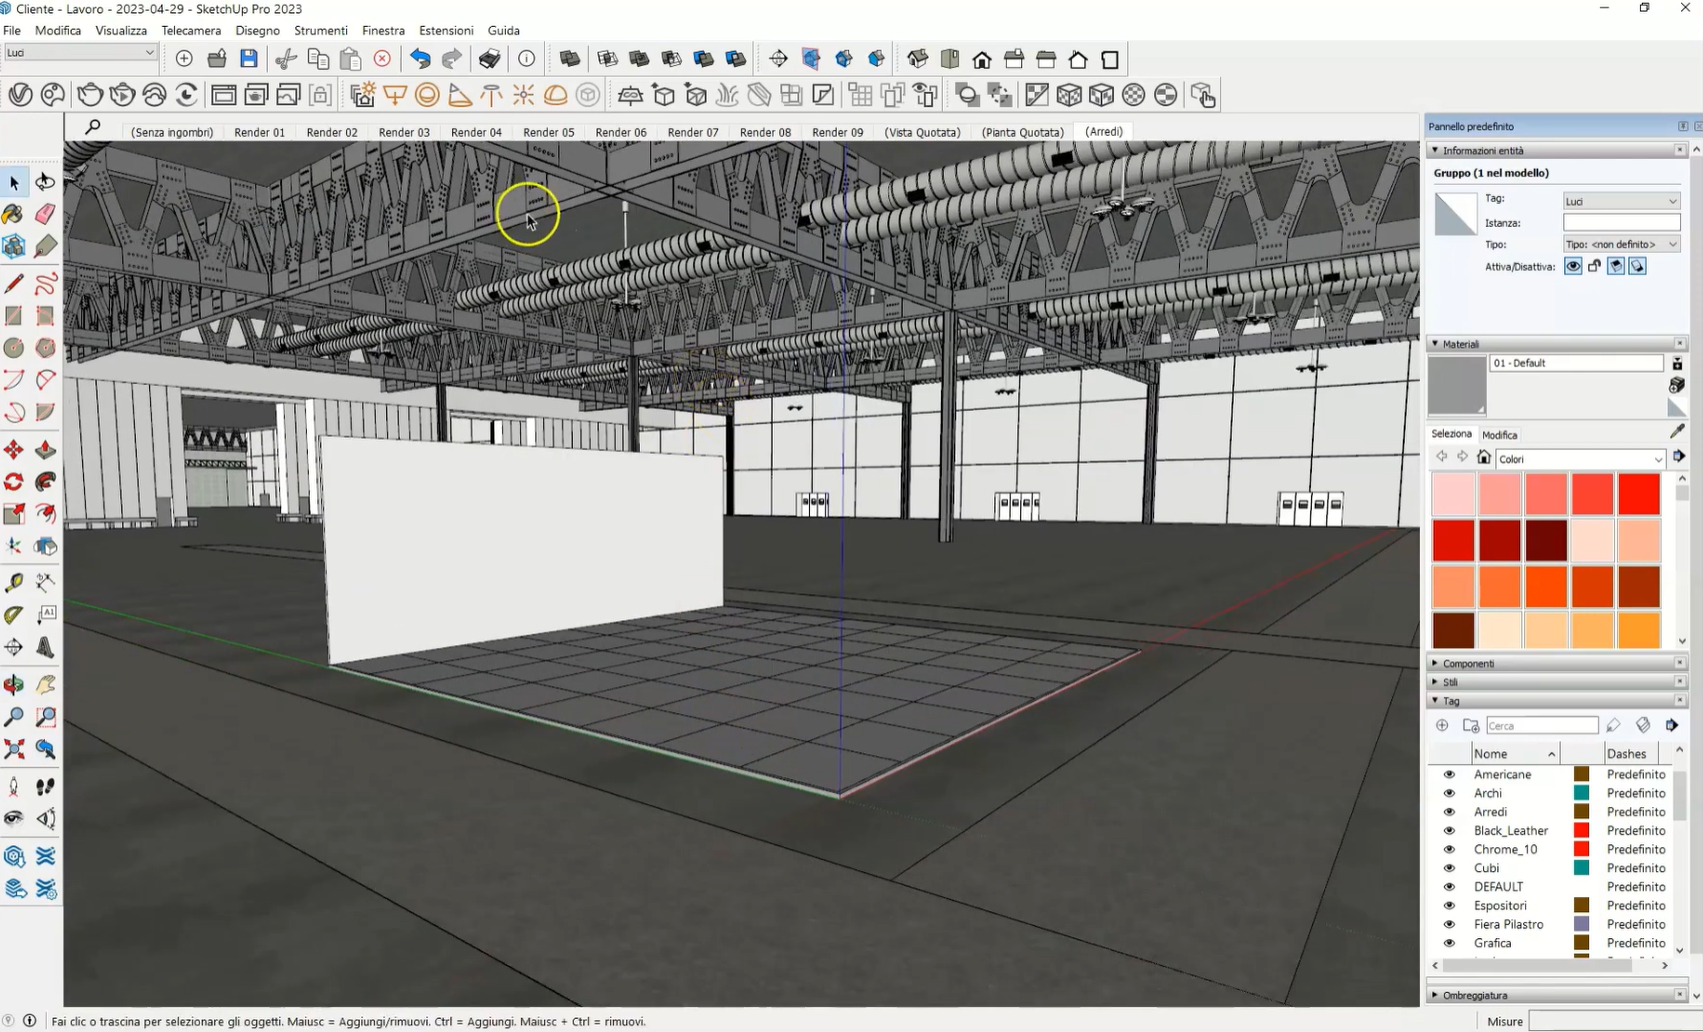
Task: Toggle visibility of the Espositori tag
Action: 1449,906
